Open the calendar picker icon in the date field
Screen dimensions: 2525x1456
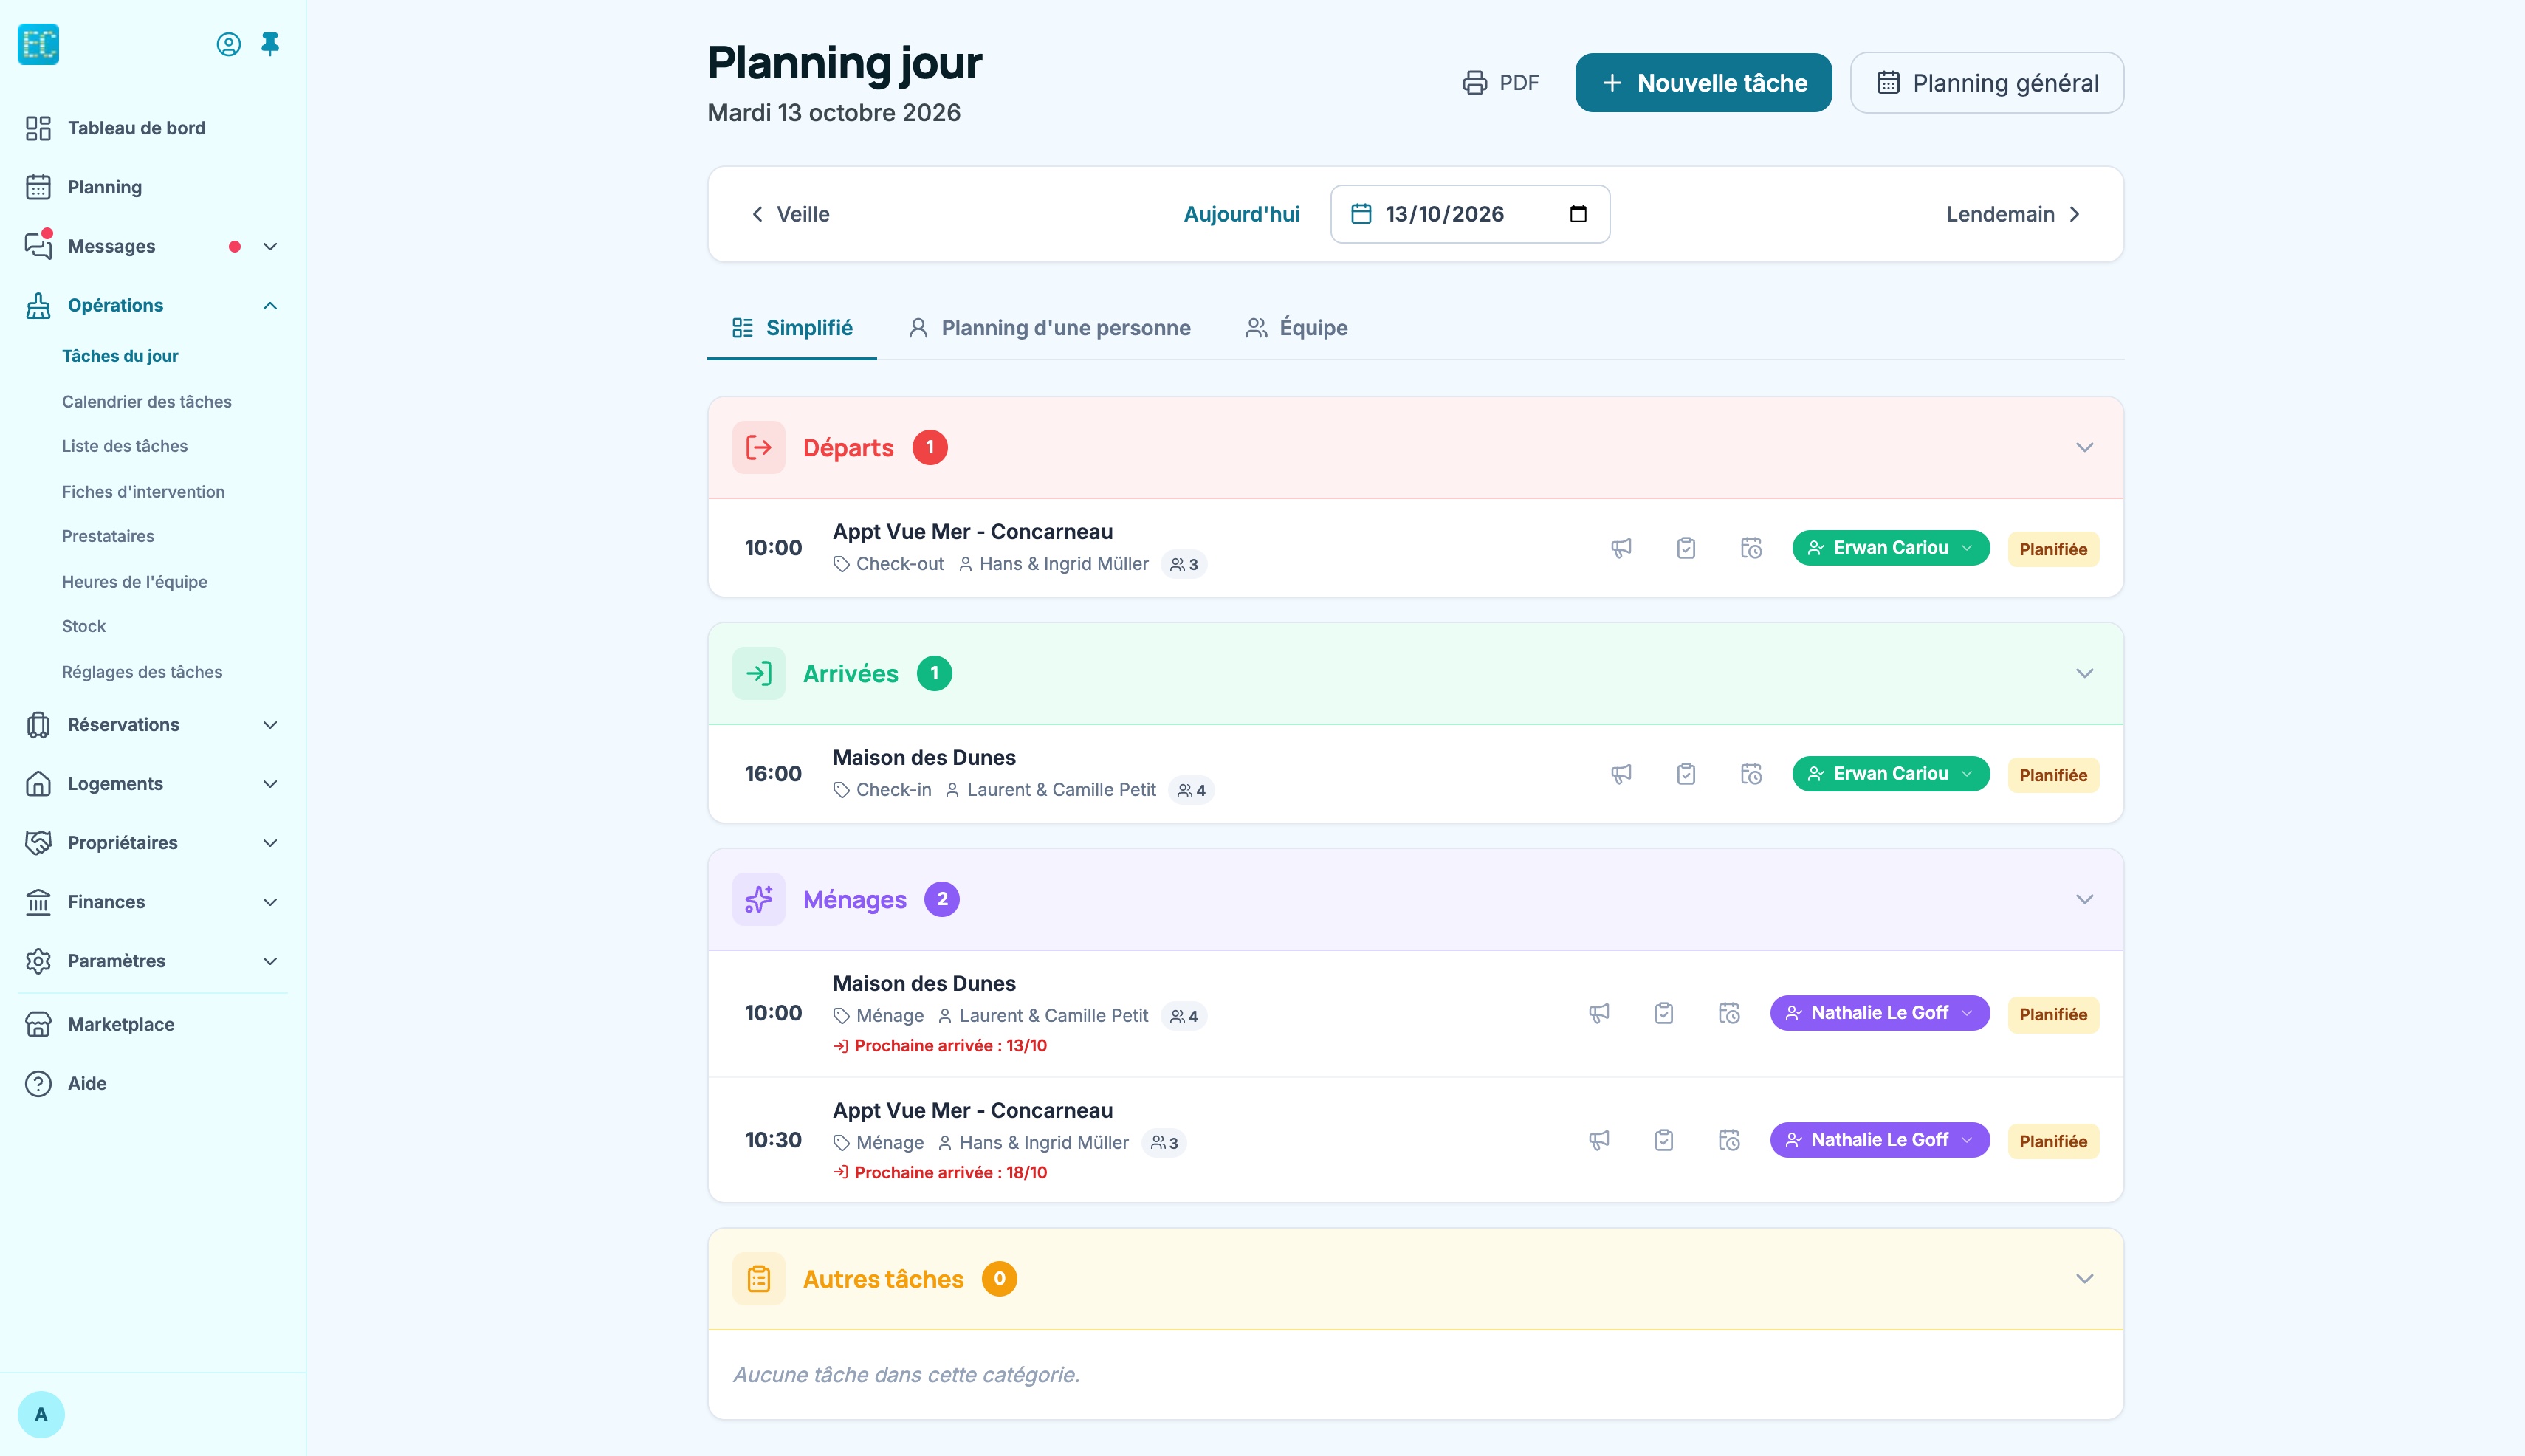coord(1578,214)
